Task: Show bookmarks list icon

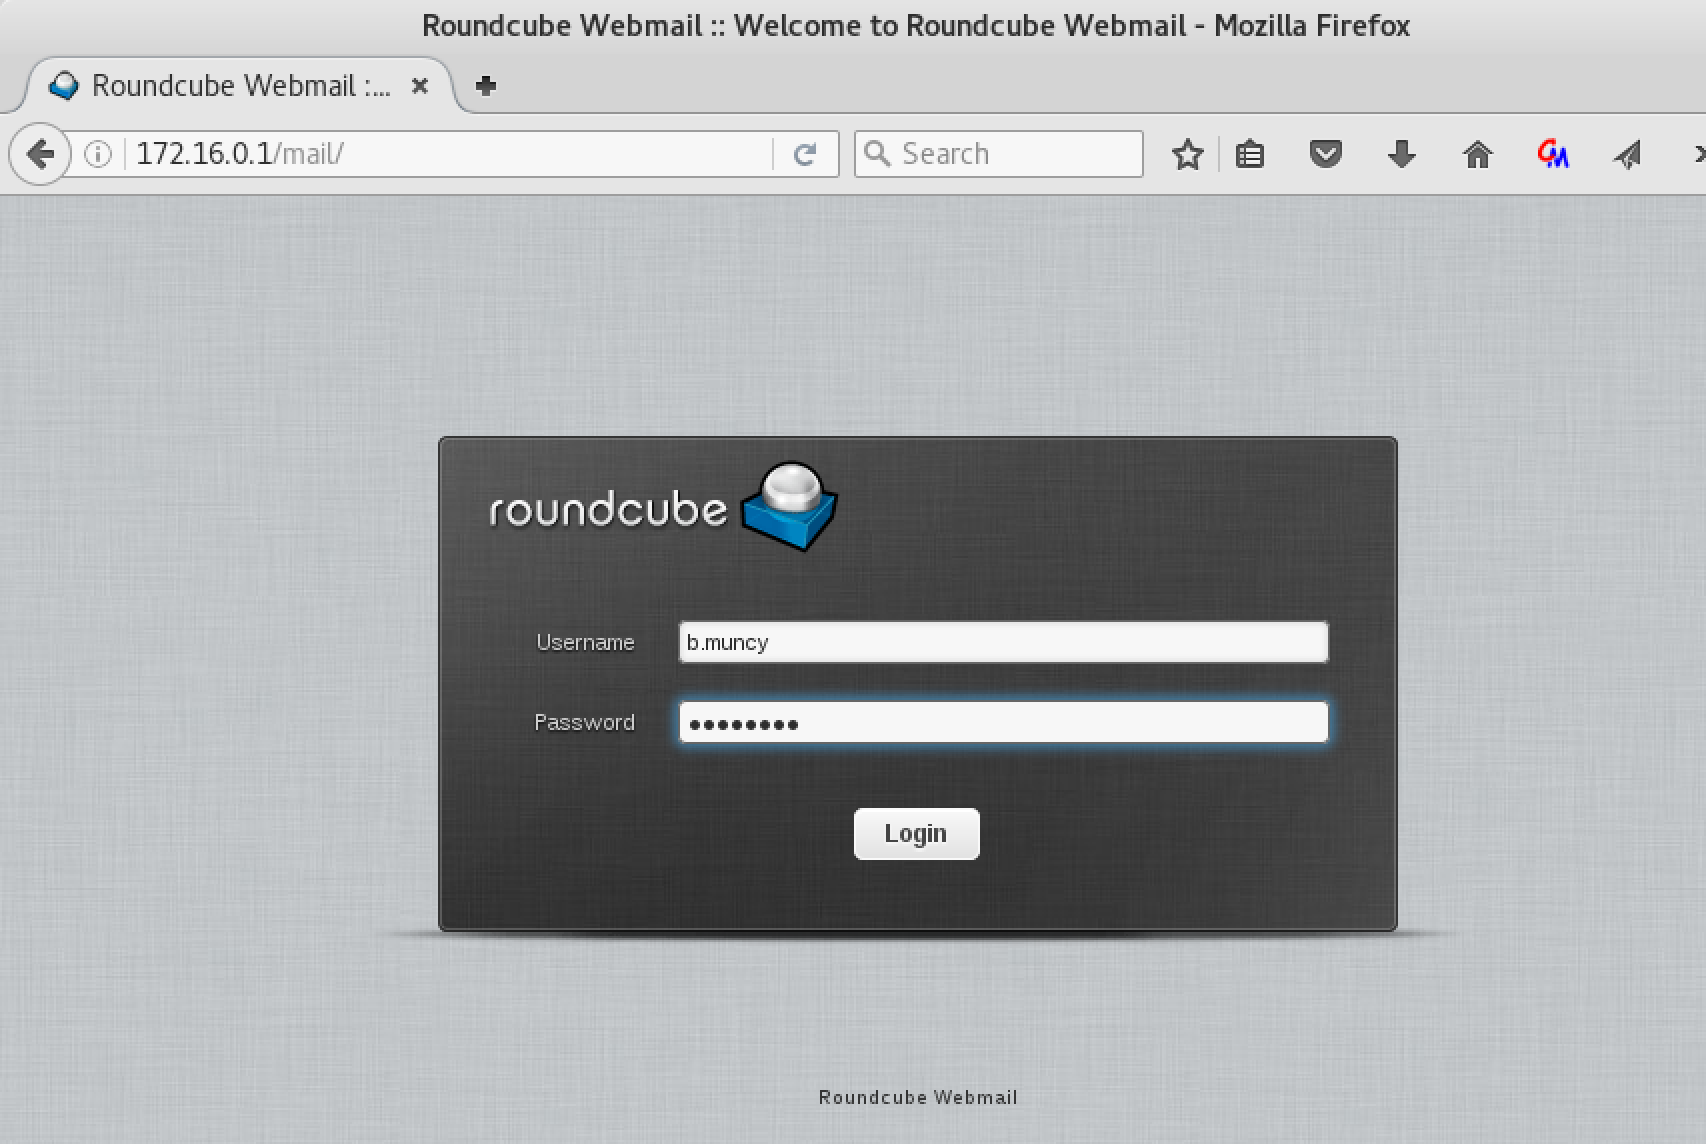Action: point(1250,154)
